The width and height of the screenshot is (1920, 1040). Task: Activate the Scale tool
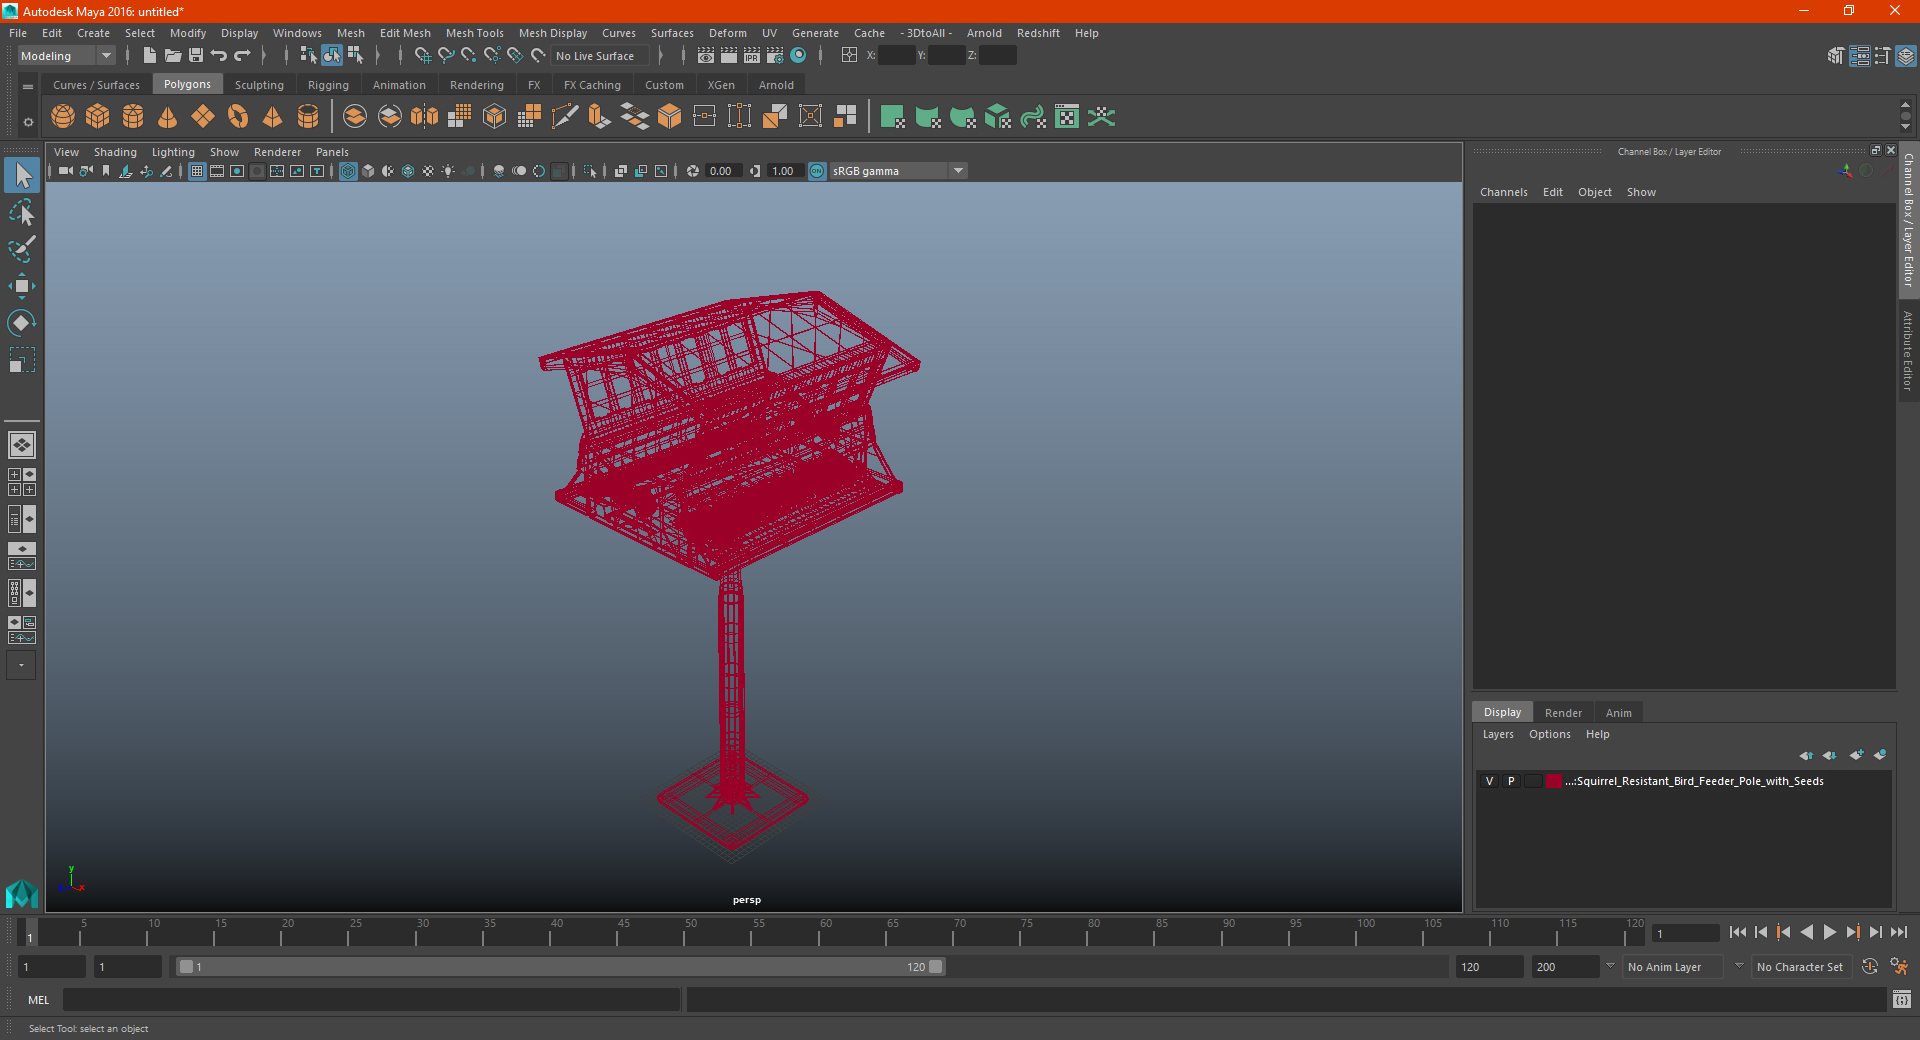(22, 360)
